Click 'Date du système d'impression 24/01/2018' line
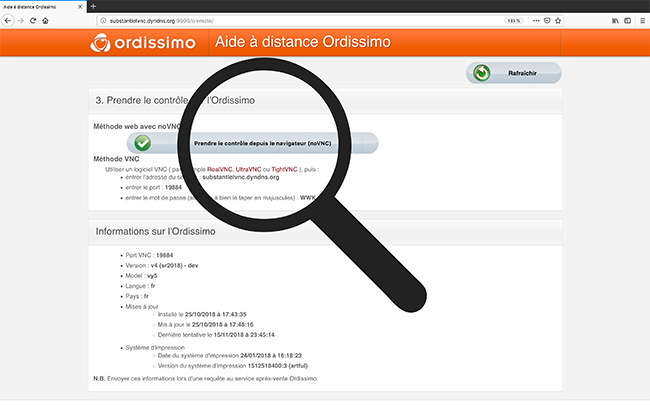650x406 pixels. (x=230, y=356)
